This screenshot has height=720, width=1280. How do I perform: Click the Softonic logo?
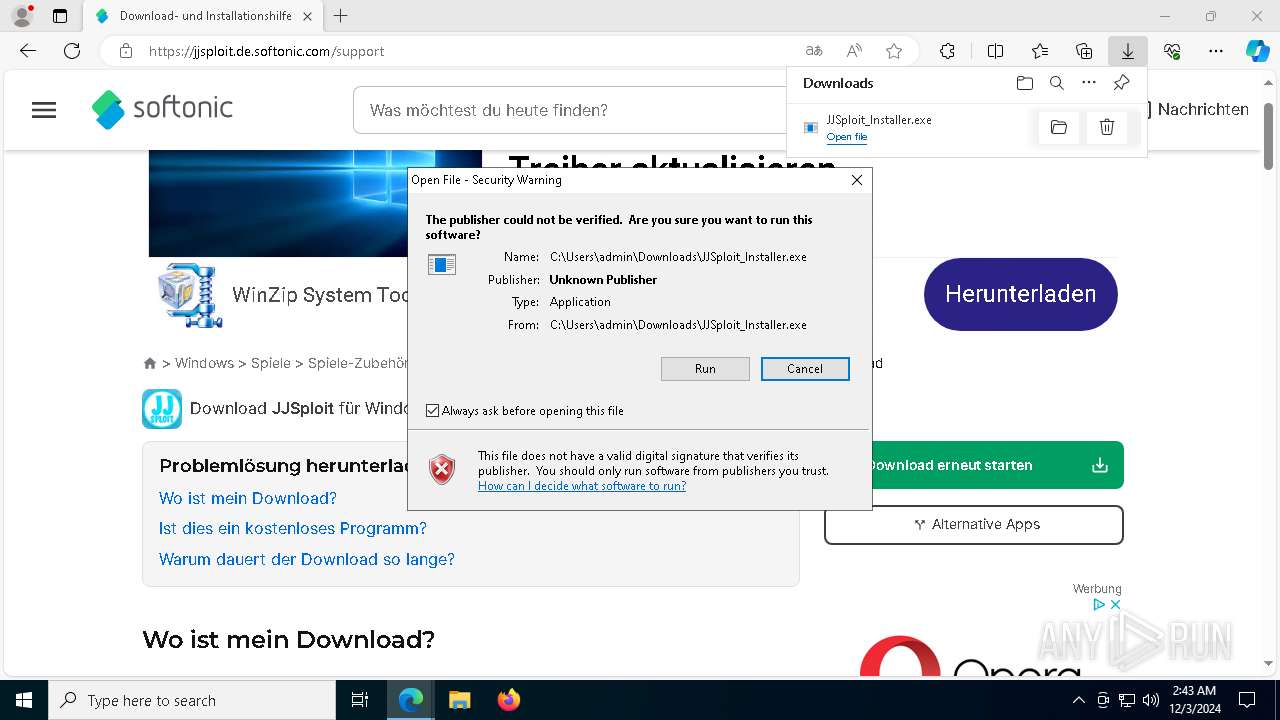click(162, 109)
